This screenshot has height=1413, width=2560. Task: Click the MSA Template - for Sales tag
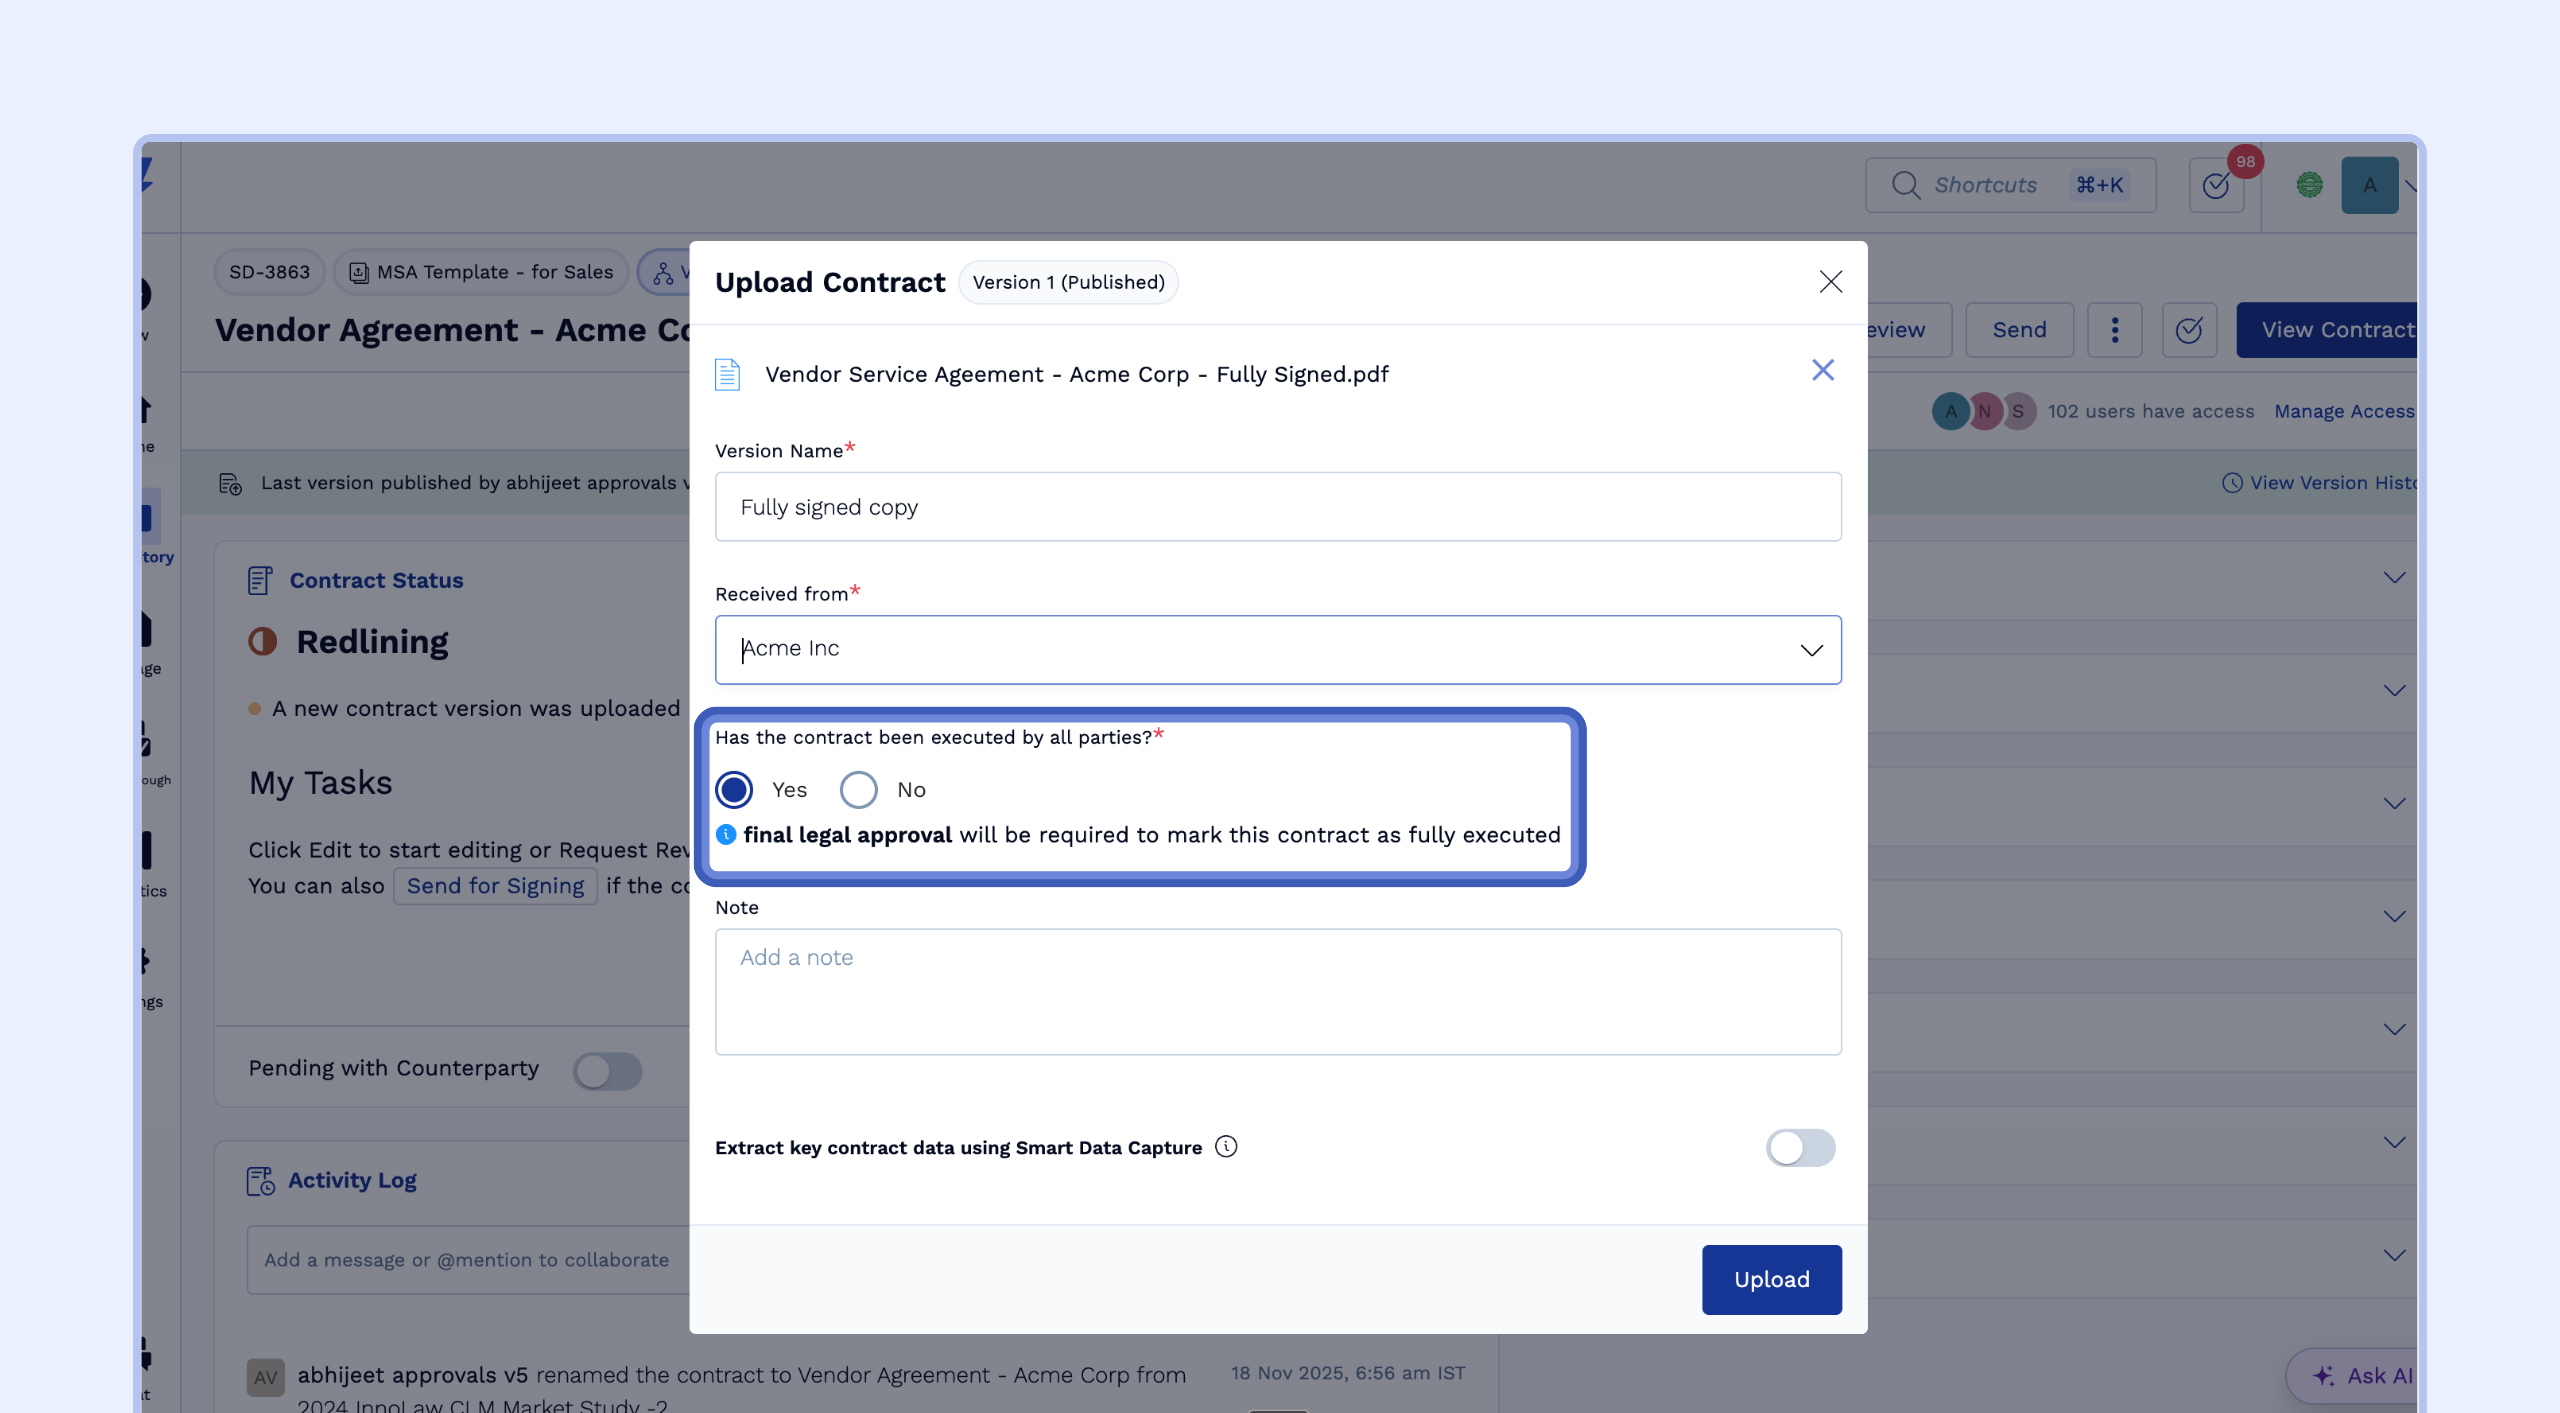(x=481, y=272)
